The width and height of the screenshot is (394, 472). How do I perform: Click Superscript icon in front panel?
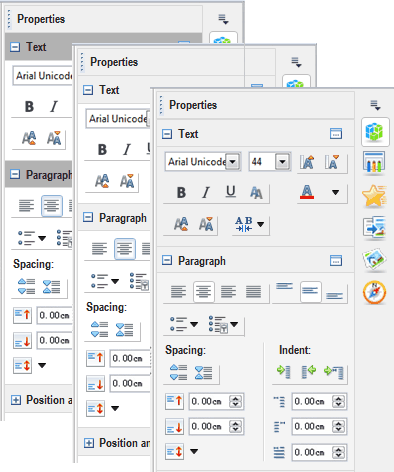181,224
